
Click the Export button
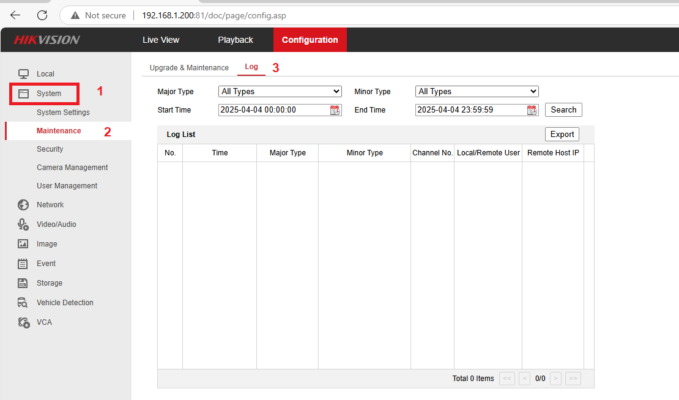point(562,134)
